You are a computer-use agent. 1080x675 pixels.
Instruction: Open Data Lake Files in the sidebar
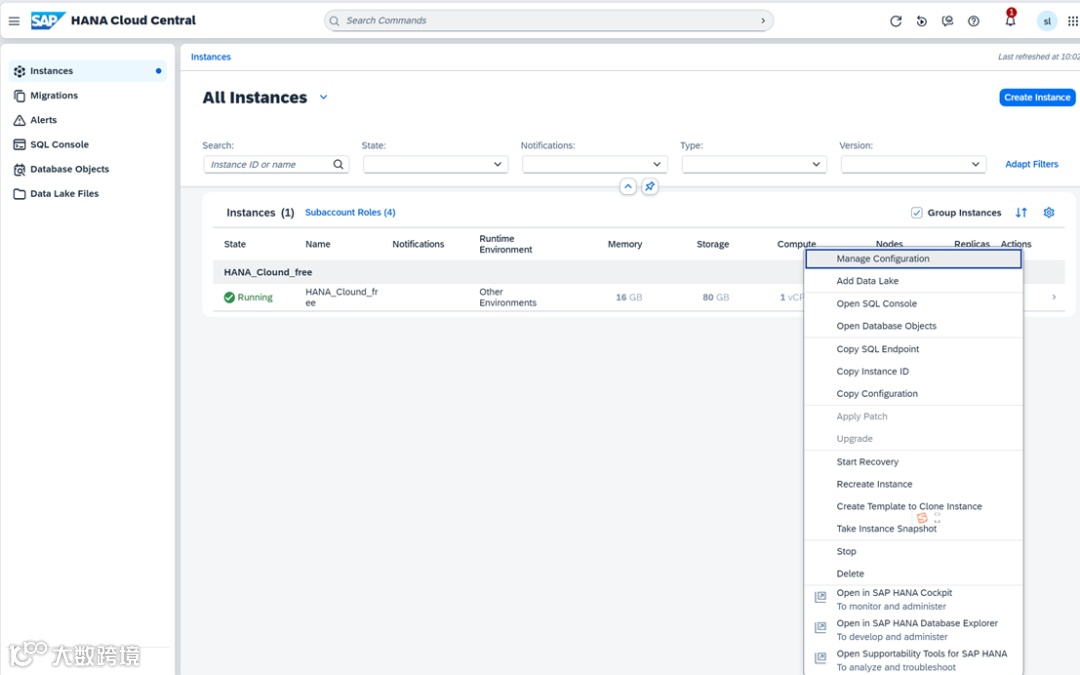tap(88, 194)
